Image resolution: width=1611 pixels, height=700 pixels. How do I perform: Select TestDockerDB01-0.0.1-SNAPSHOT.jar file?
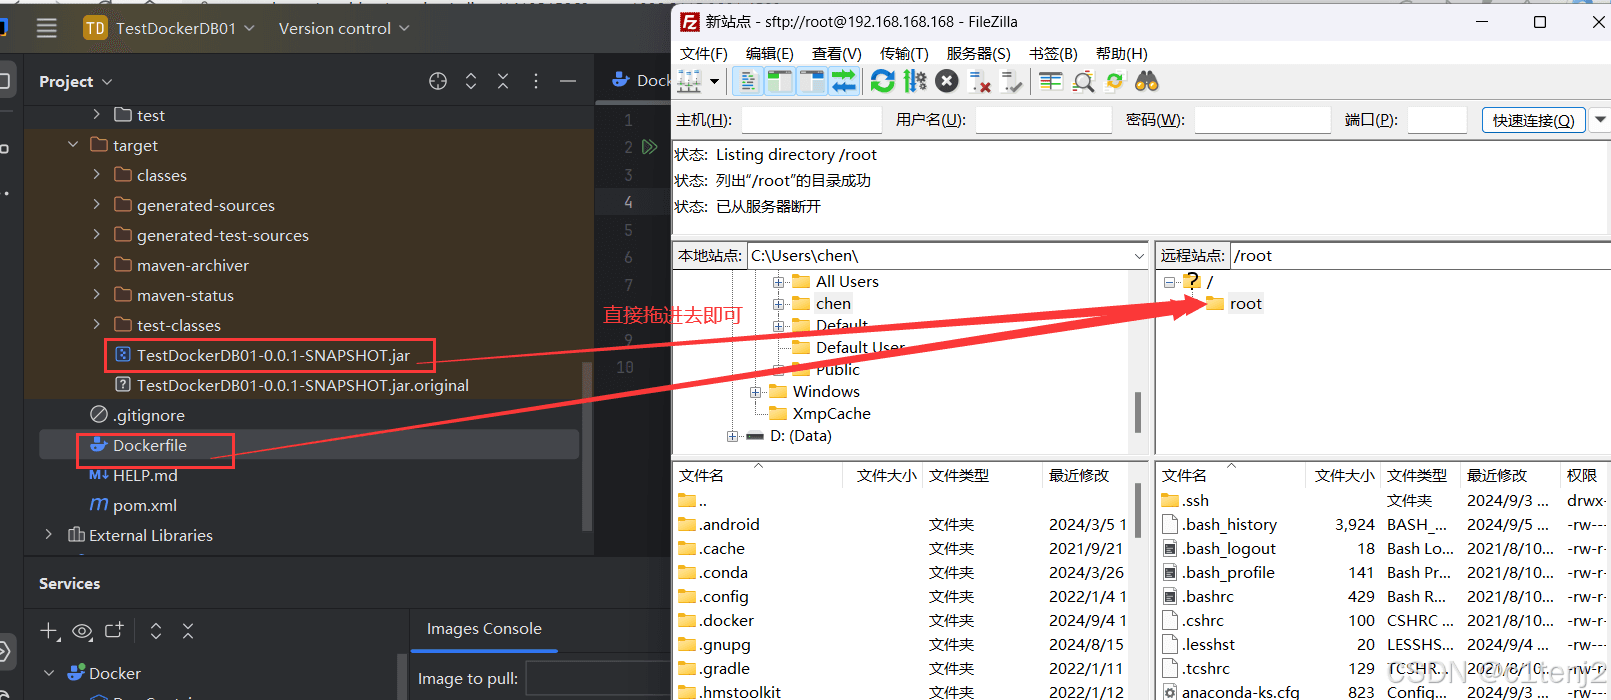pos(273,355)
